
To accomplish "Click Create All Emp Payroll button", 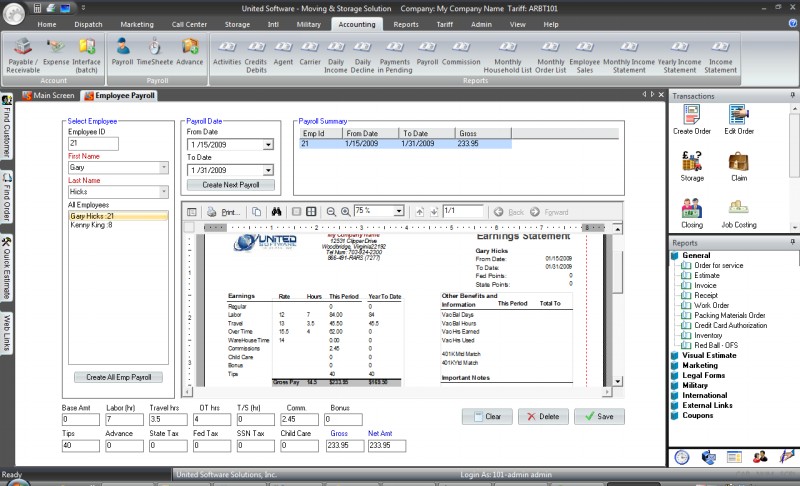I will 118,377.
